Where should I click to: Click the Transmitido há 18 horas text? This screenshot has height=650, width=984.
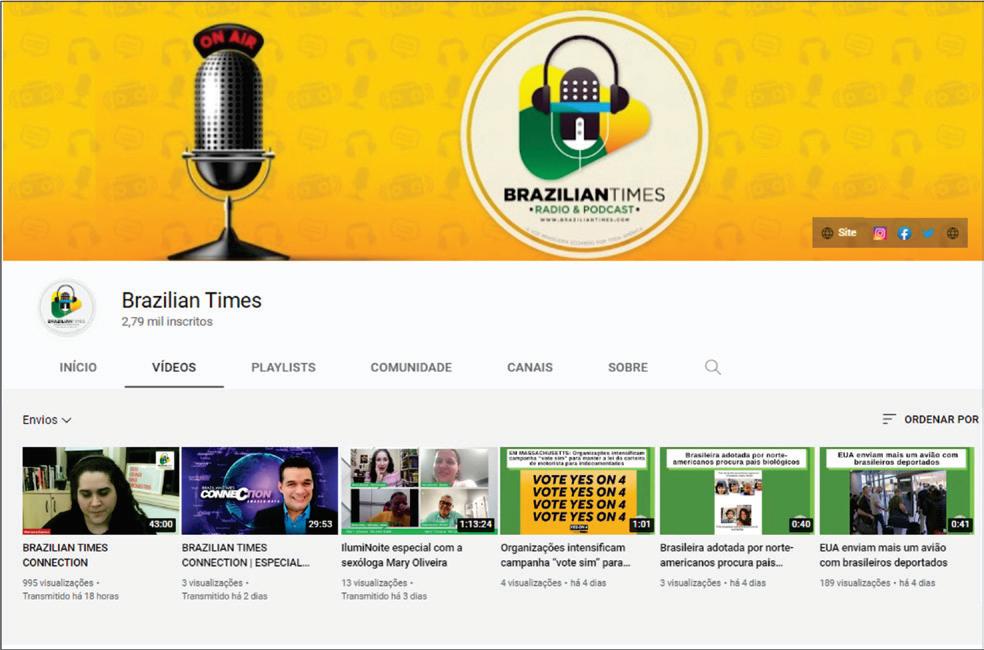click(x=70, y=596)
